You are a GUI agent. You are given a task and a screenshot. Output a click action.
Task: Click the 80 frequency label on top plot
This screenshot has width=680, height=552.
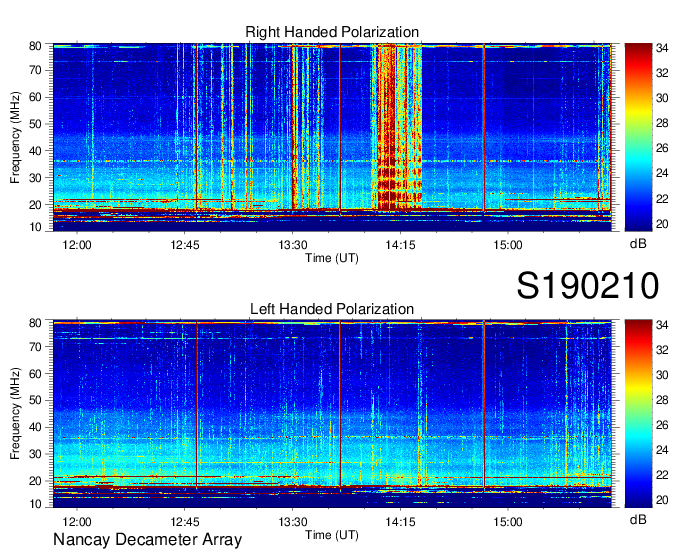click(35, 46)
